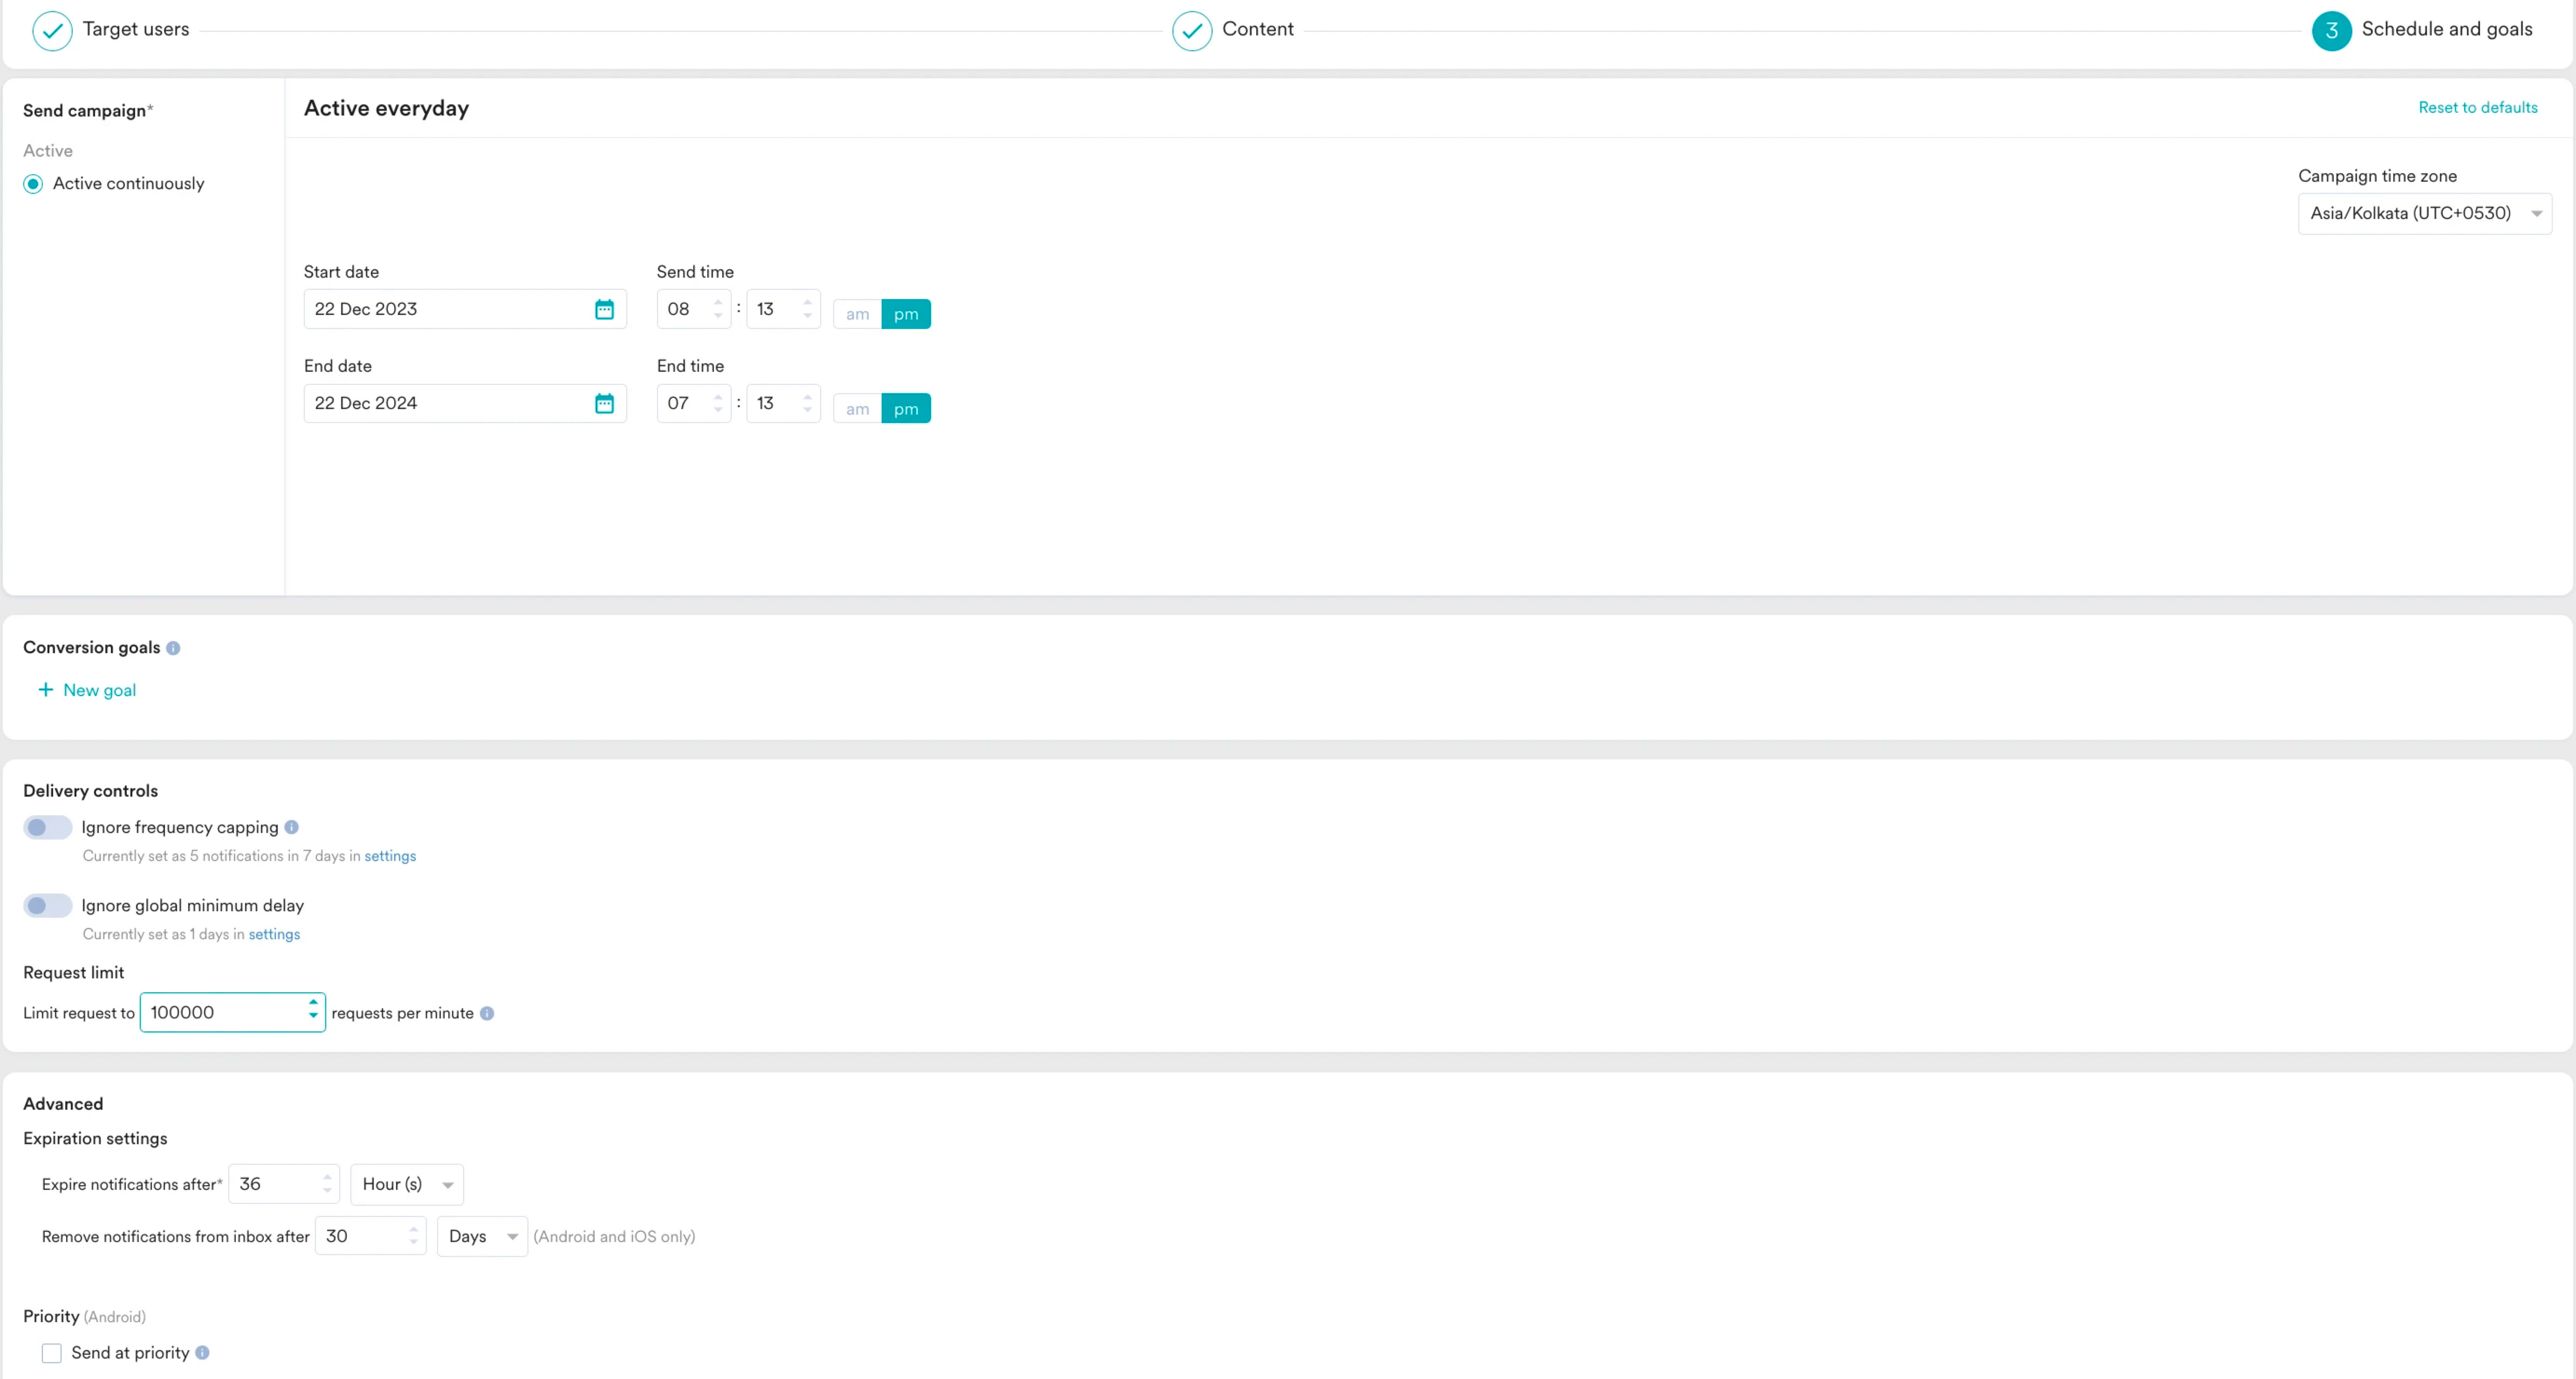This screenshot has height=1379, width=2576.
Task: Click the requests per minute info icon
Action: coord(487,1013)
